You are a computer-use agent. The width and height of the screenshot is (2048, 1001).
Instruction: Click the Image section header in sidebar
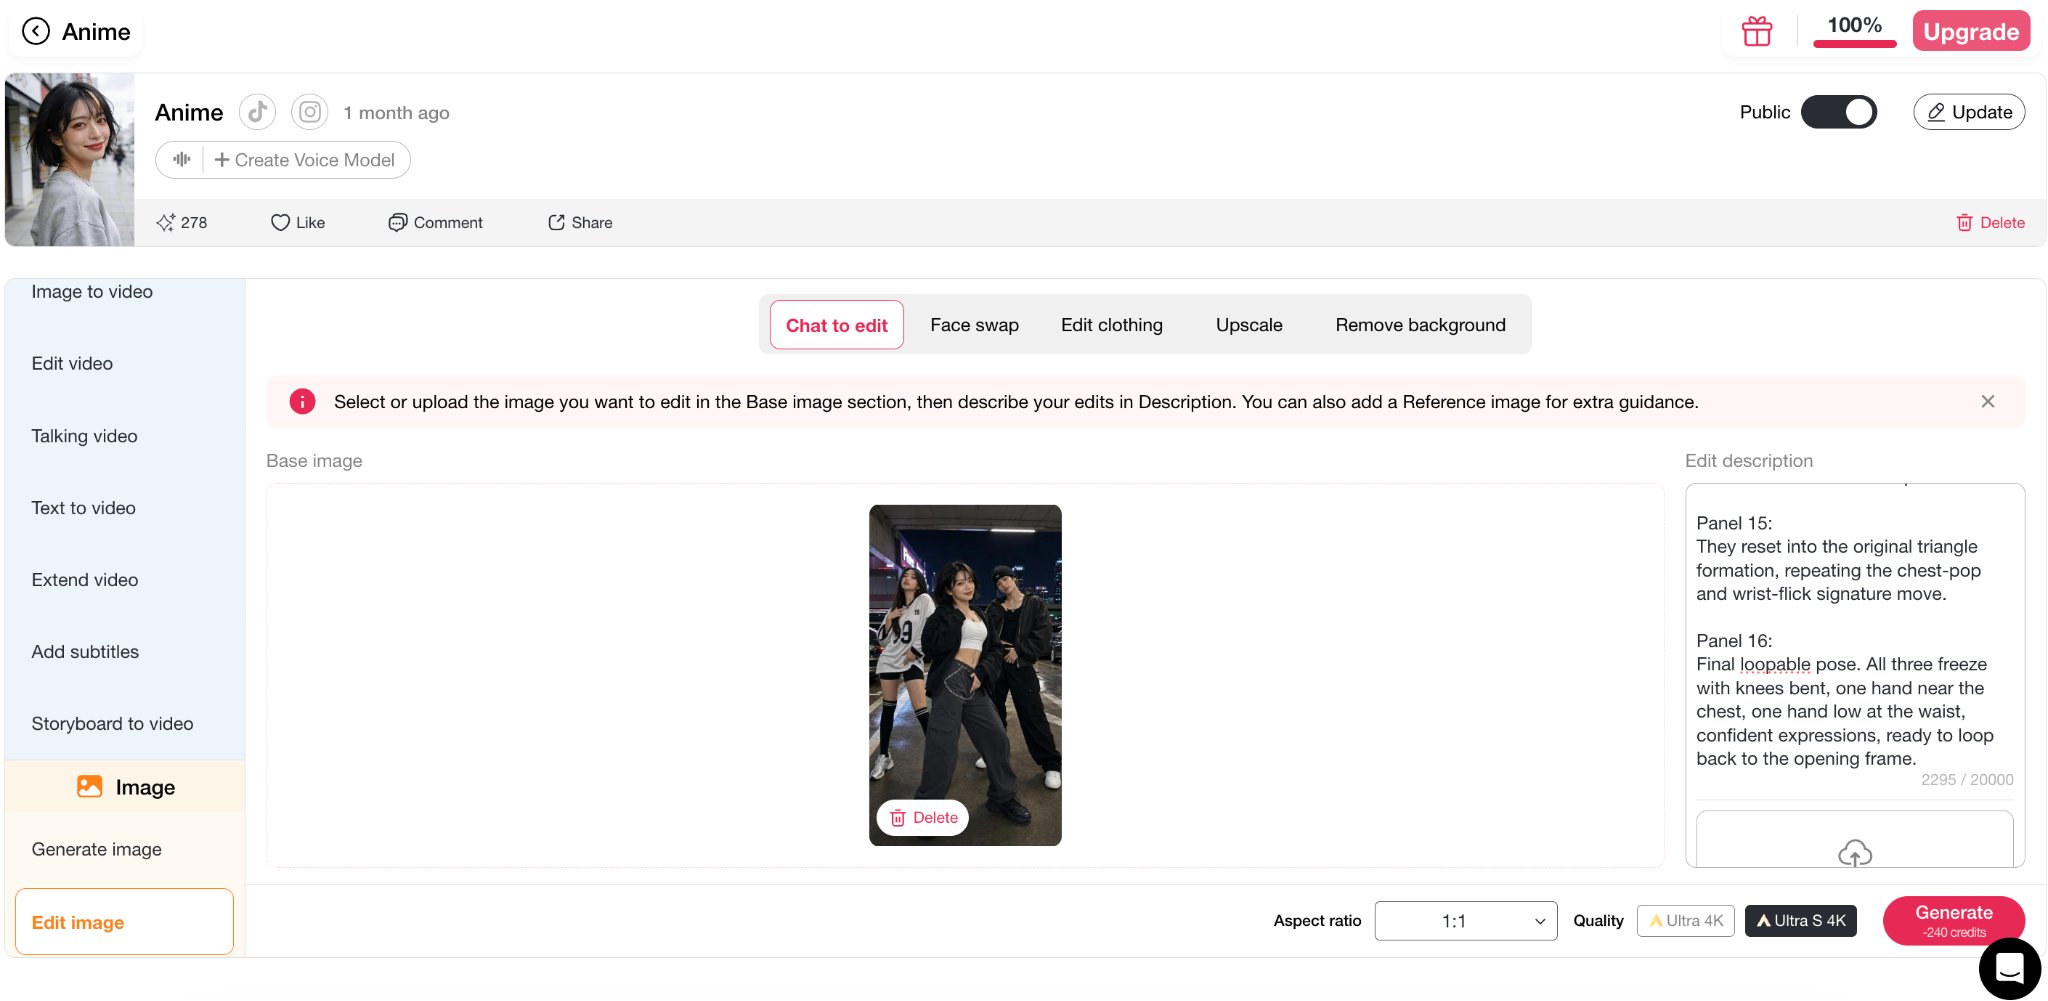125,787
